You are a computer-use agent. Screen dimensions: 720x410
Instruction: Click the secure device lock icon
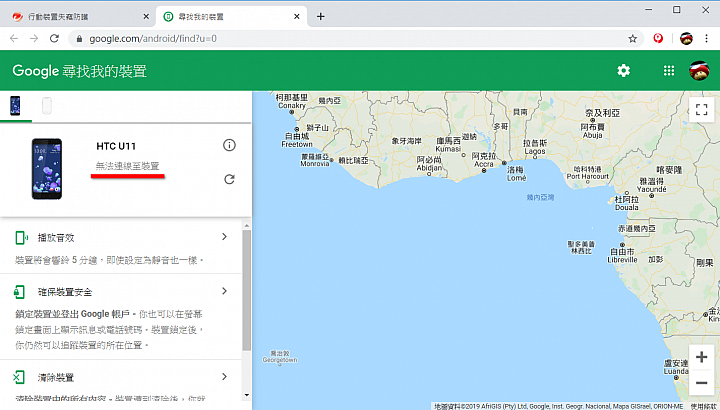pos(19,292)
